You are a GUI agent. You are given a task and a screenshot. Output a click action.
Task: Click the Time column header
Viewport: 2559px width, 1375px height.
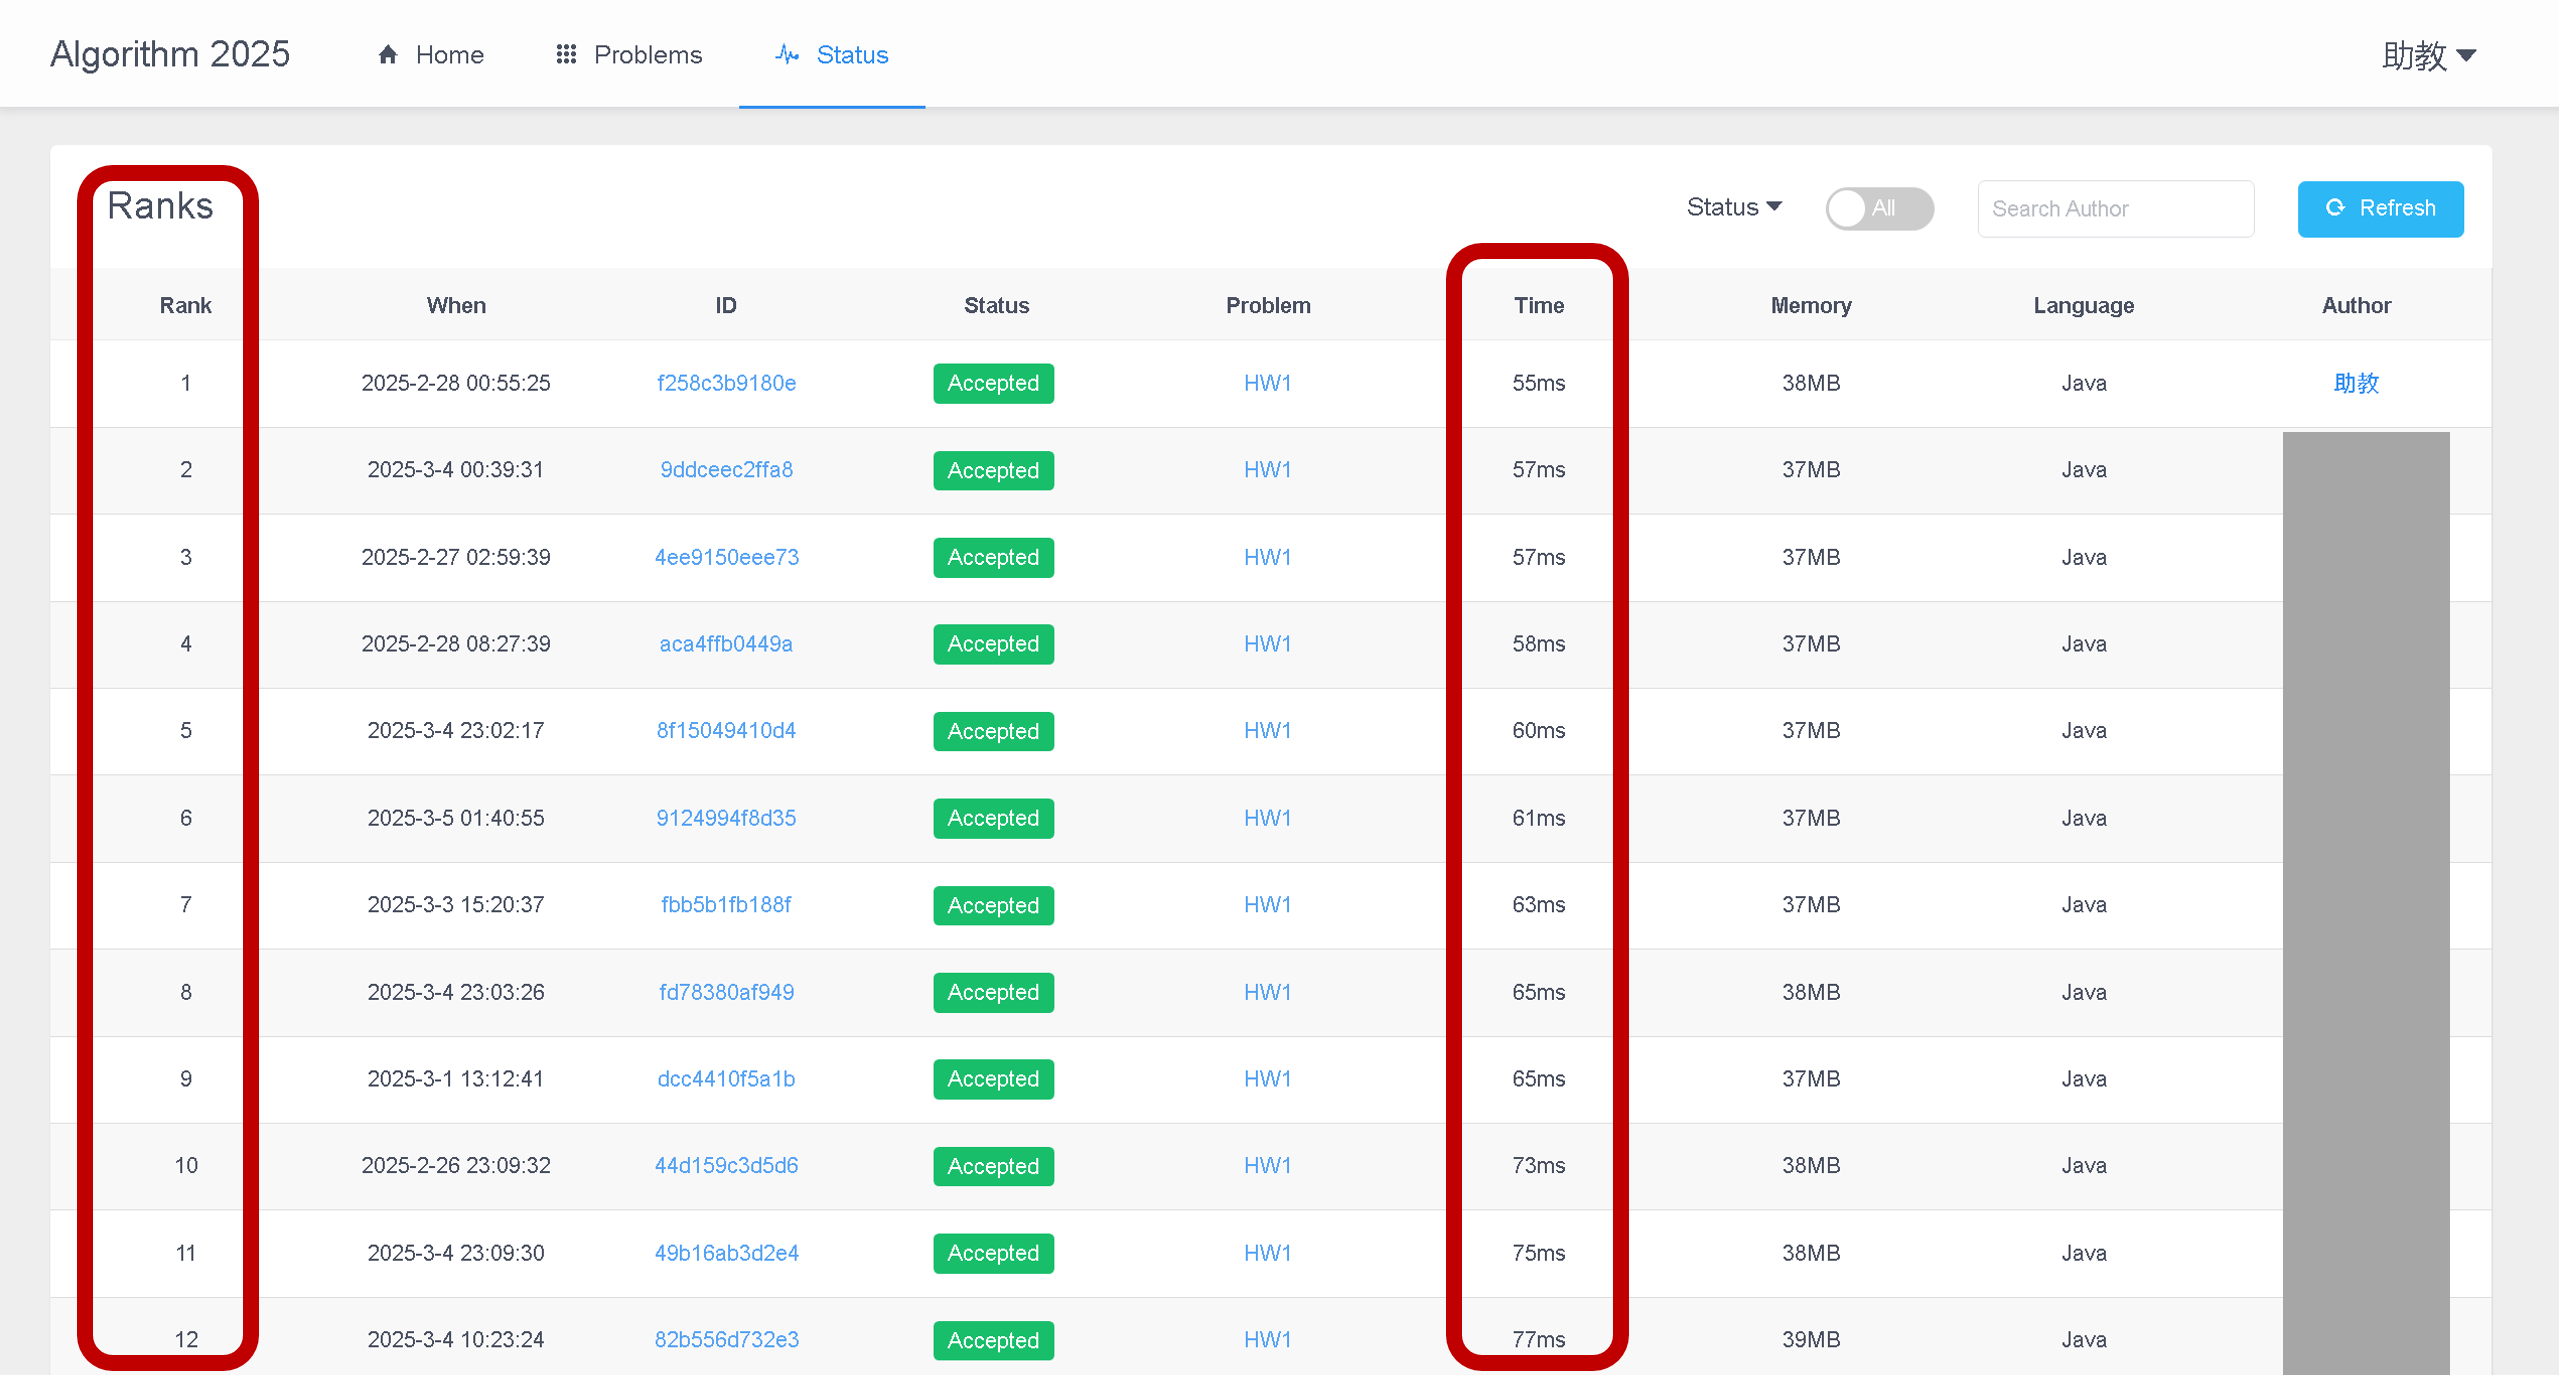tap(1538, 305)
